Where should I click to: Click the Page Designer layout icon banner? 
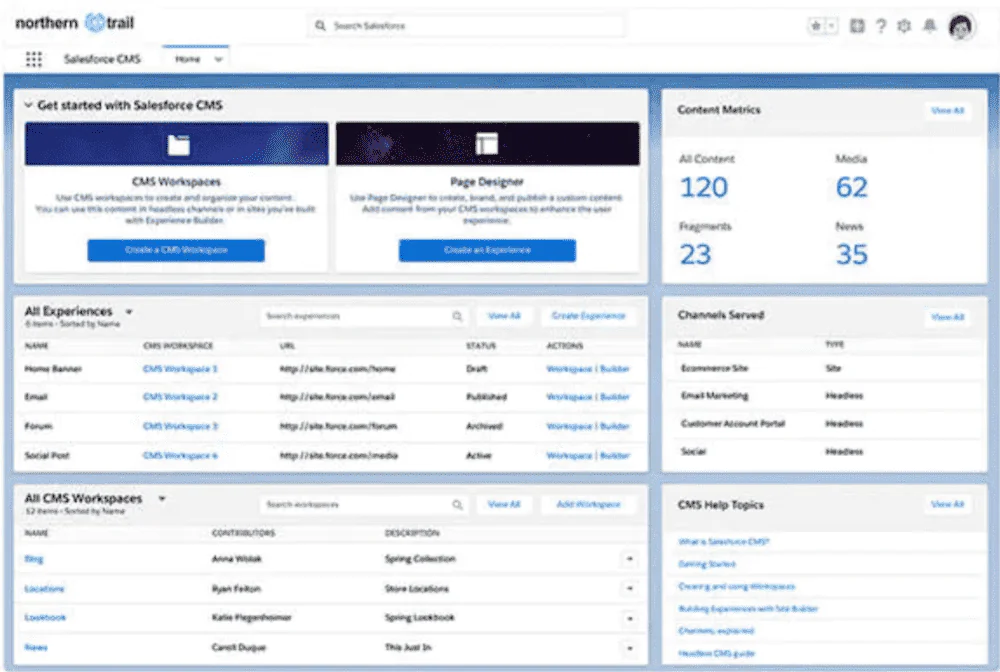[x=487, y=144]
